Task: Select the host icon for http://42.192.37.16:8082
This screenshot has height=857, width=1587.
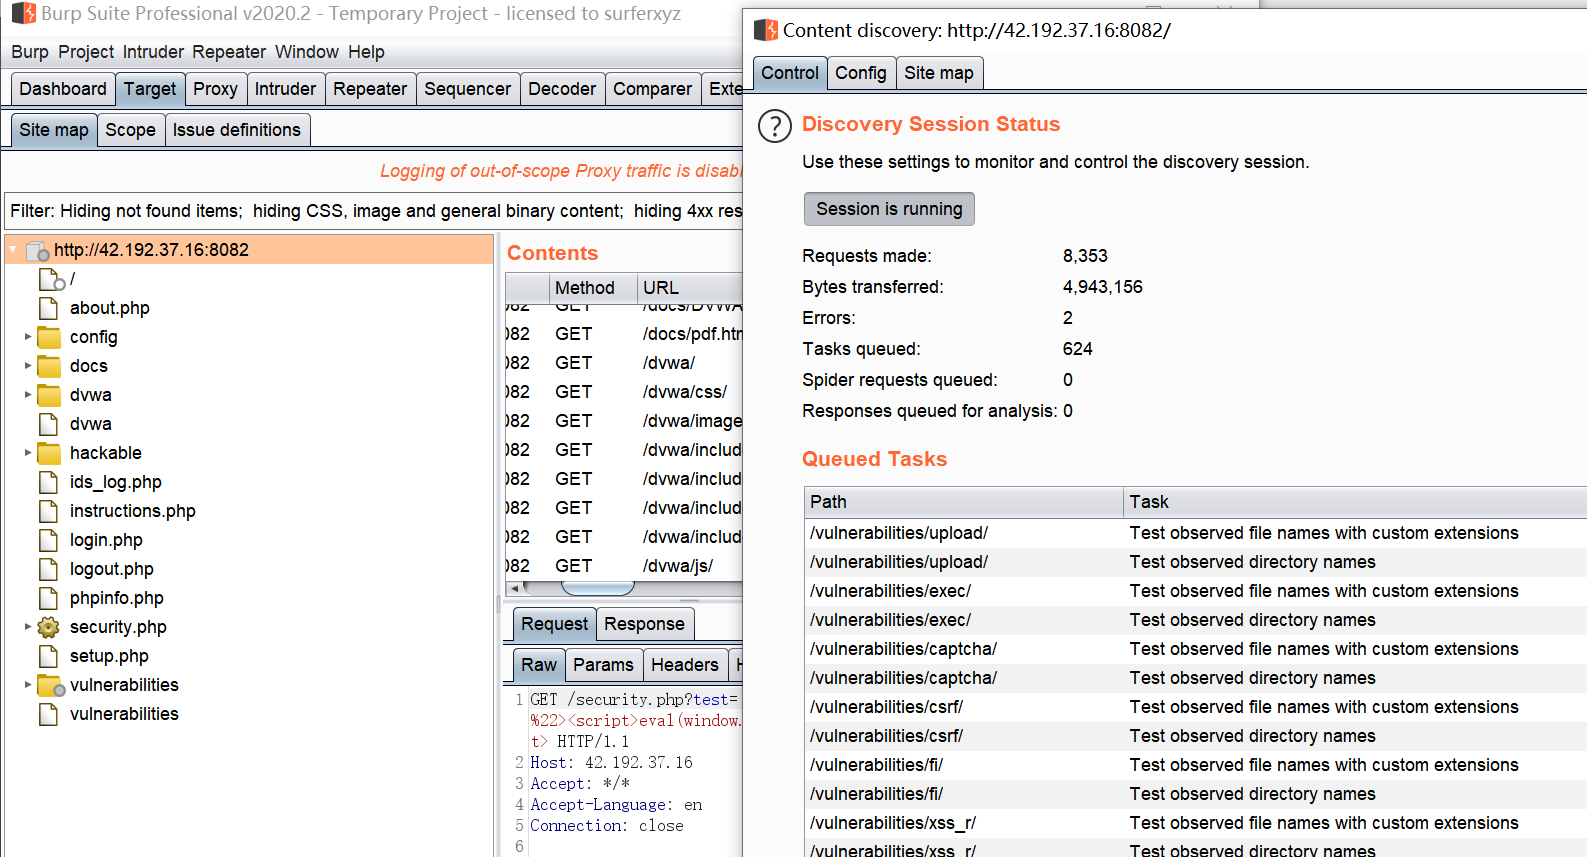Action: [x=38, y=250]
